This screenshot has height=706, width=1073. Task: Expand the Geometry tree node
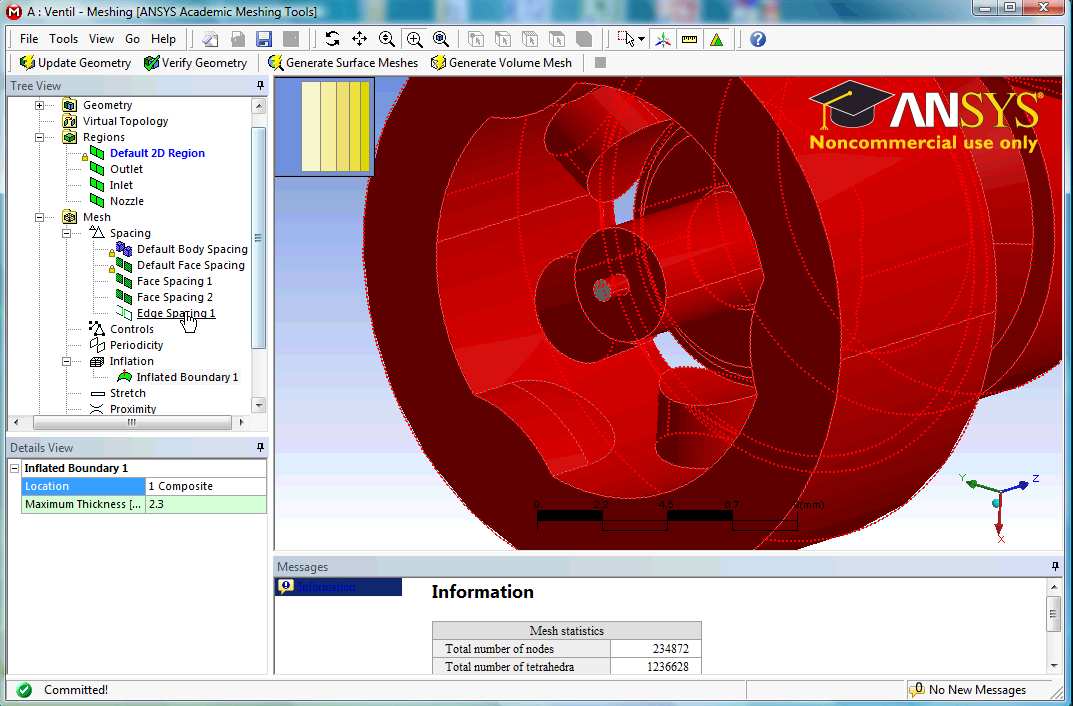pyautogui.click(x=40, y=105)
